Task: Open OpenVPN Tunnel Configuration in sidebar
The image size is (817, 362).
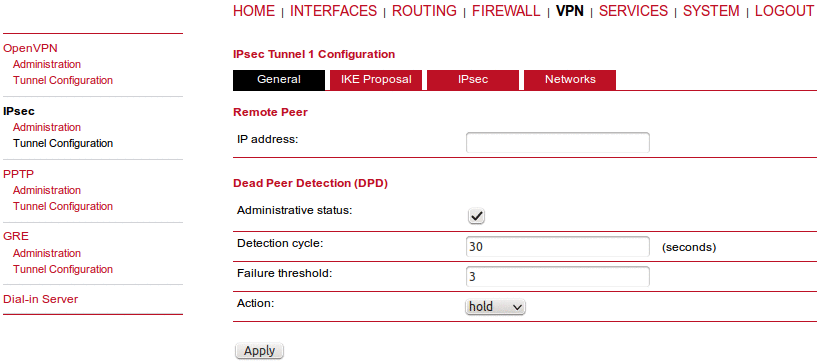Action: (x=63, y=80)
